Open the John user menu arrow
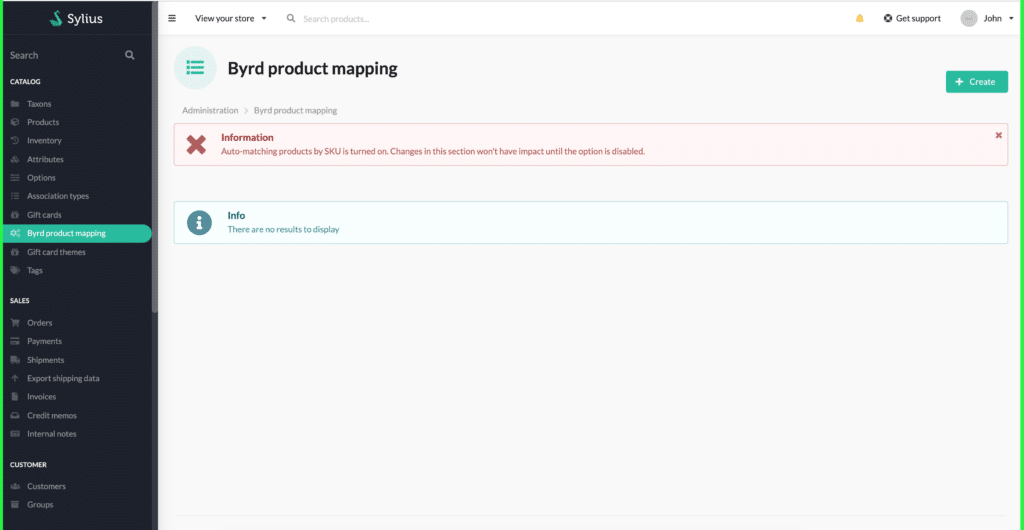This screenshot has height=530, width=1024. click(1011, 19)
